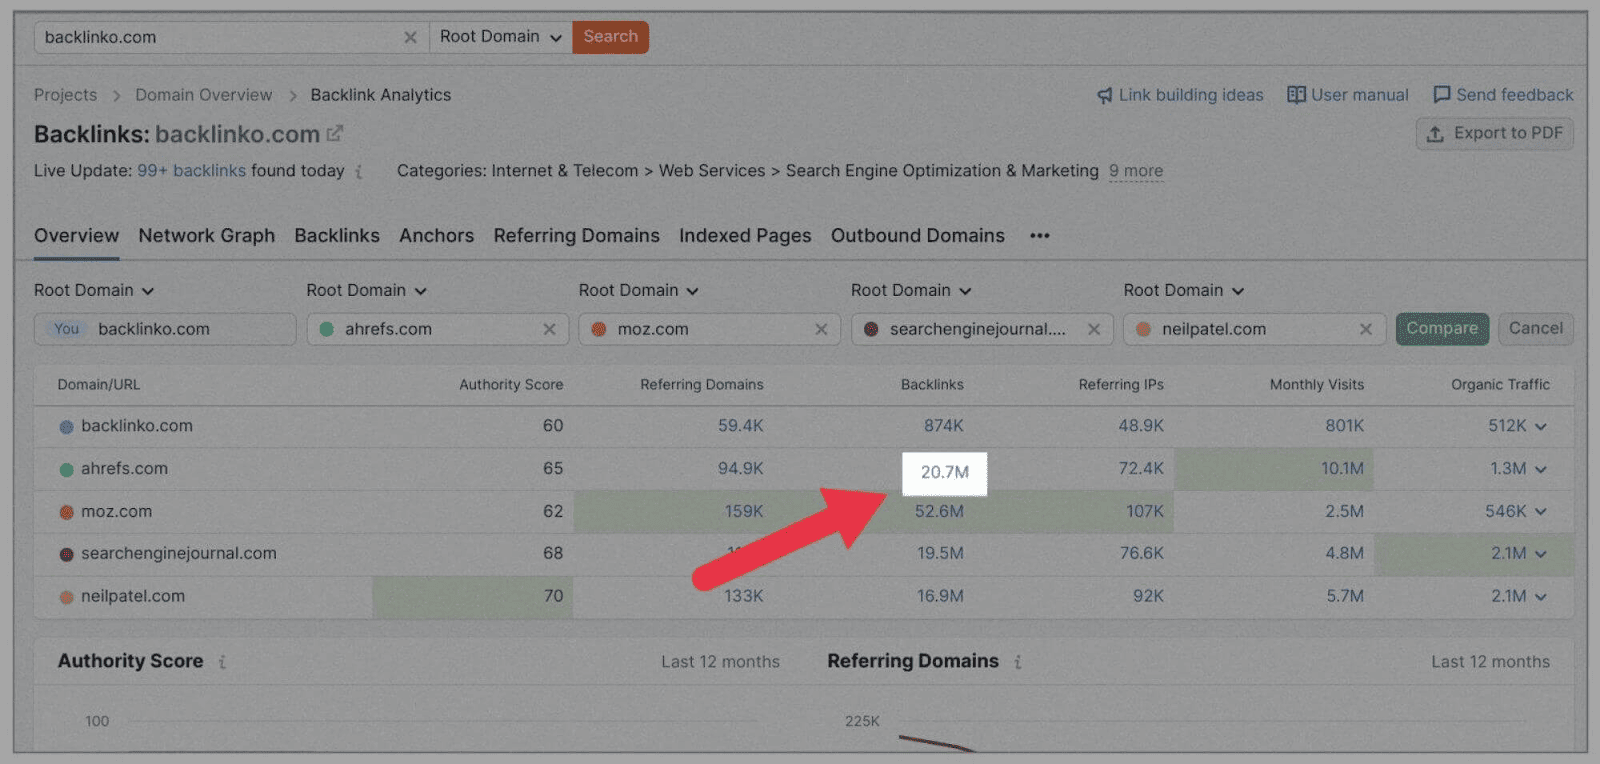Click 10.1M monthly visits for ahrefs.com
Image resolution: width=1600 pixels, height=764 pixels.
pos(1342,469)
